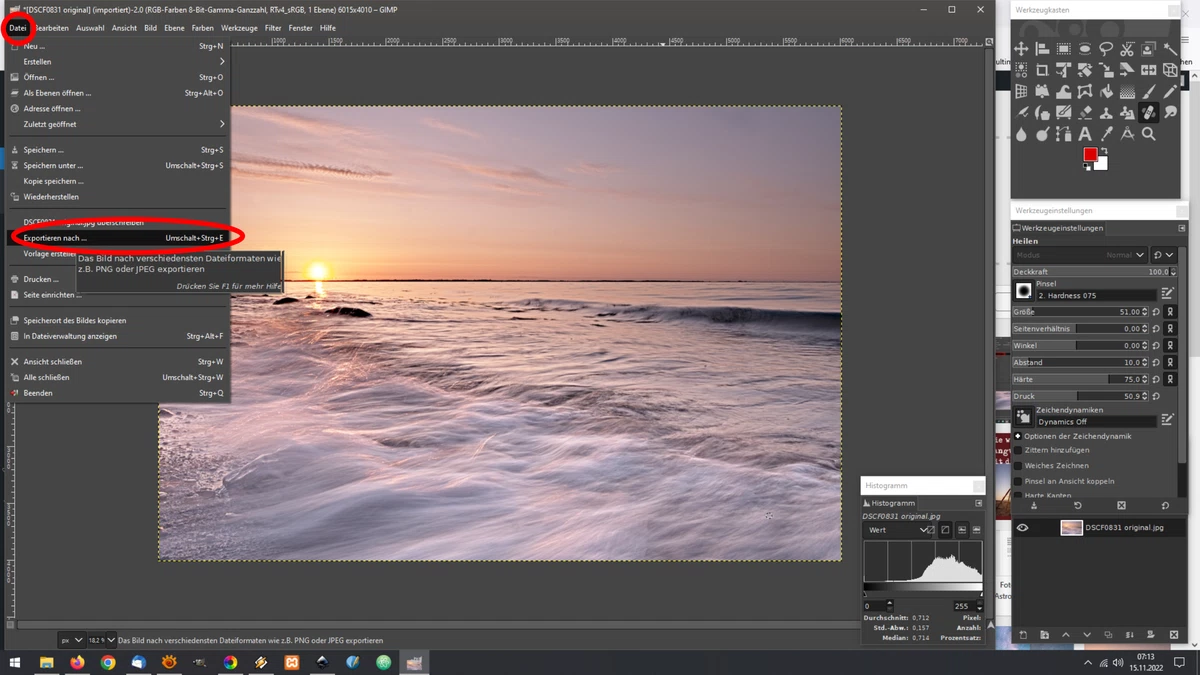
Task: Click the white background color swatch
Action: (x=1102, y=165)
